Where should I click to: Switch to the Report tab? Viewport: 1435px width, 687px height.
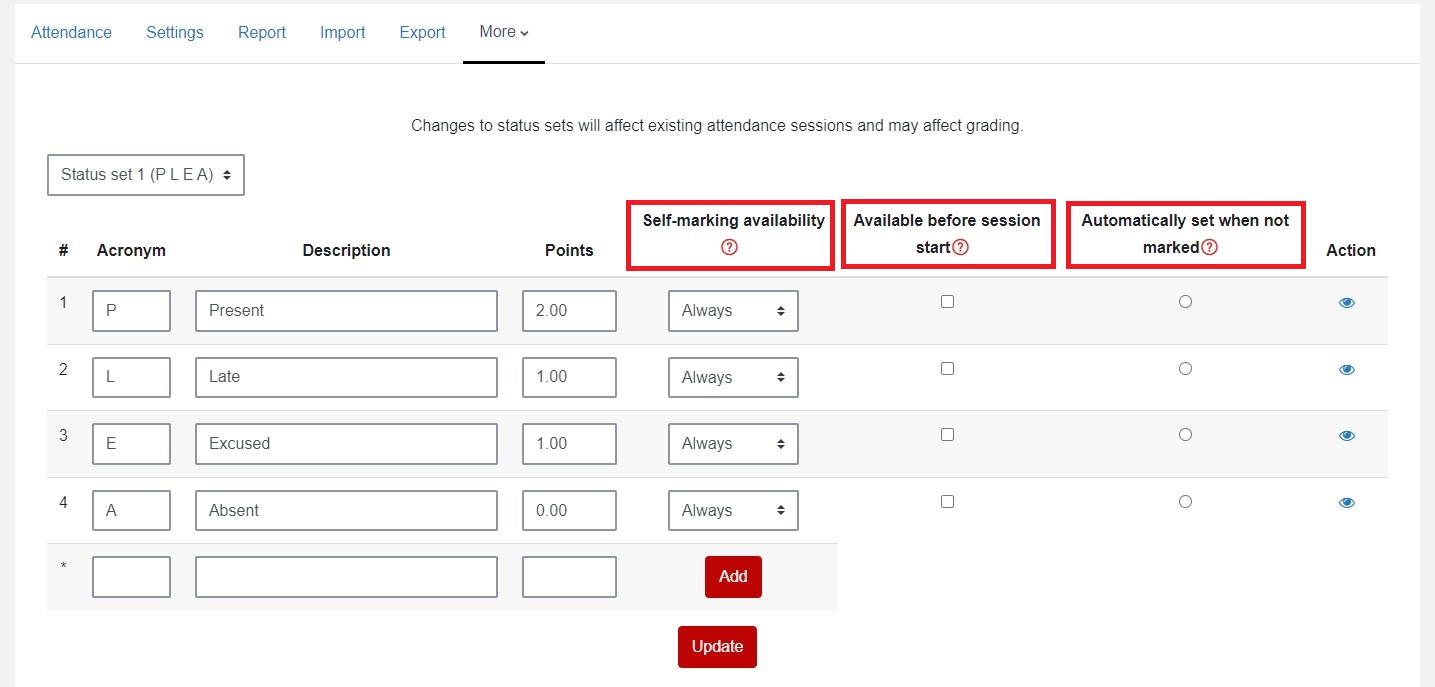262,33
